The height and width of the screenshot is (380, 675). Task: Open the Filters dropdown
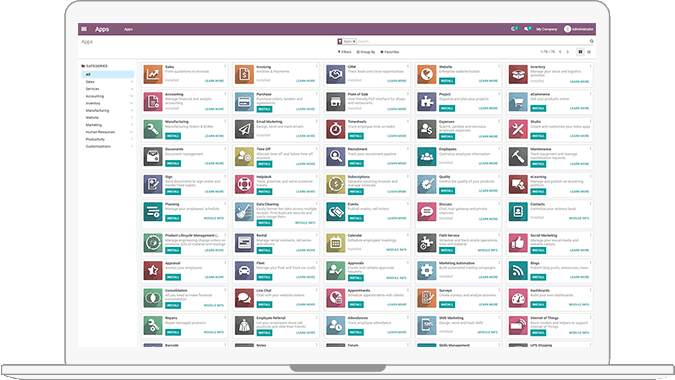[344, 52]
